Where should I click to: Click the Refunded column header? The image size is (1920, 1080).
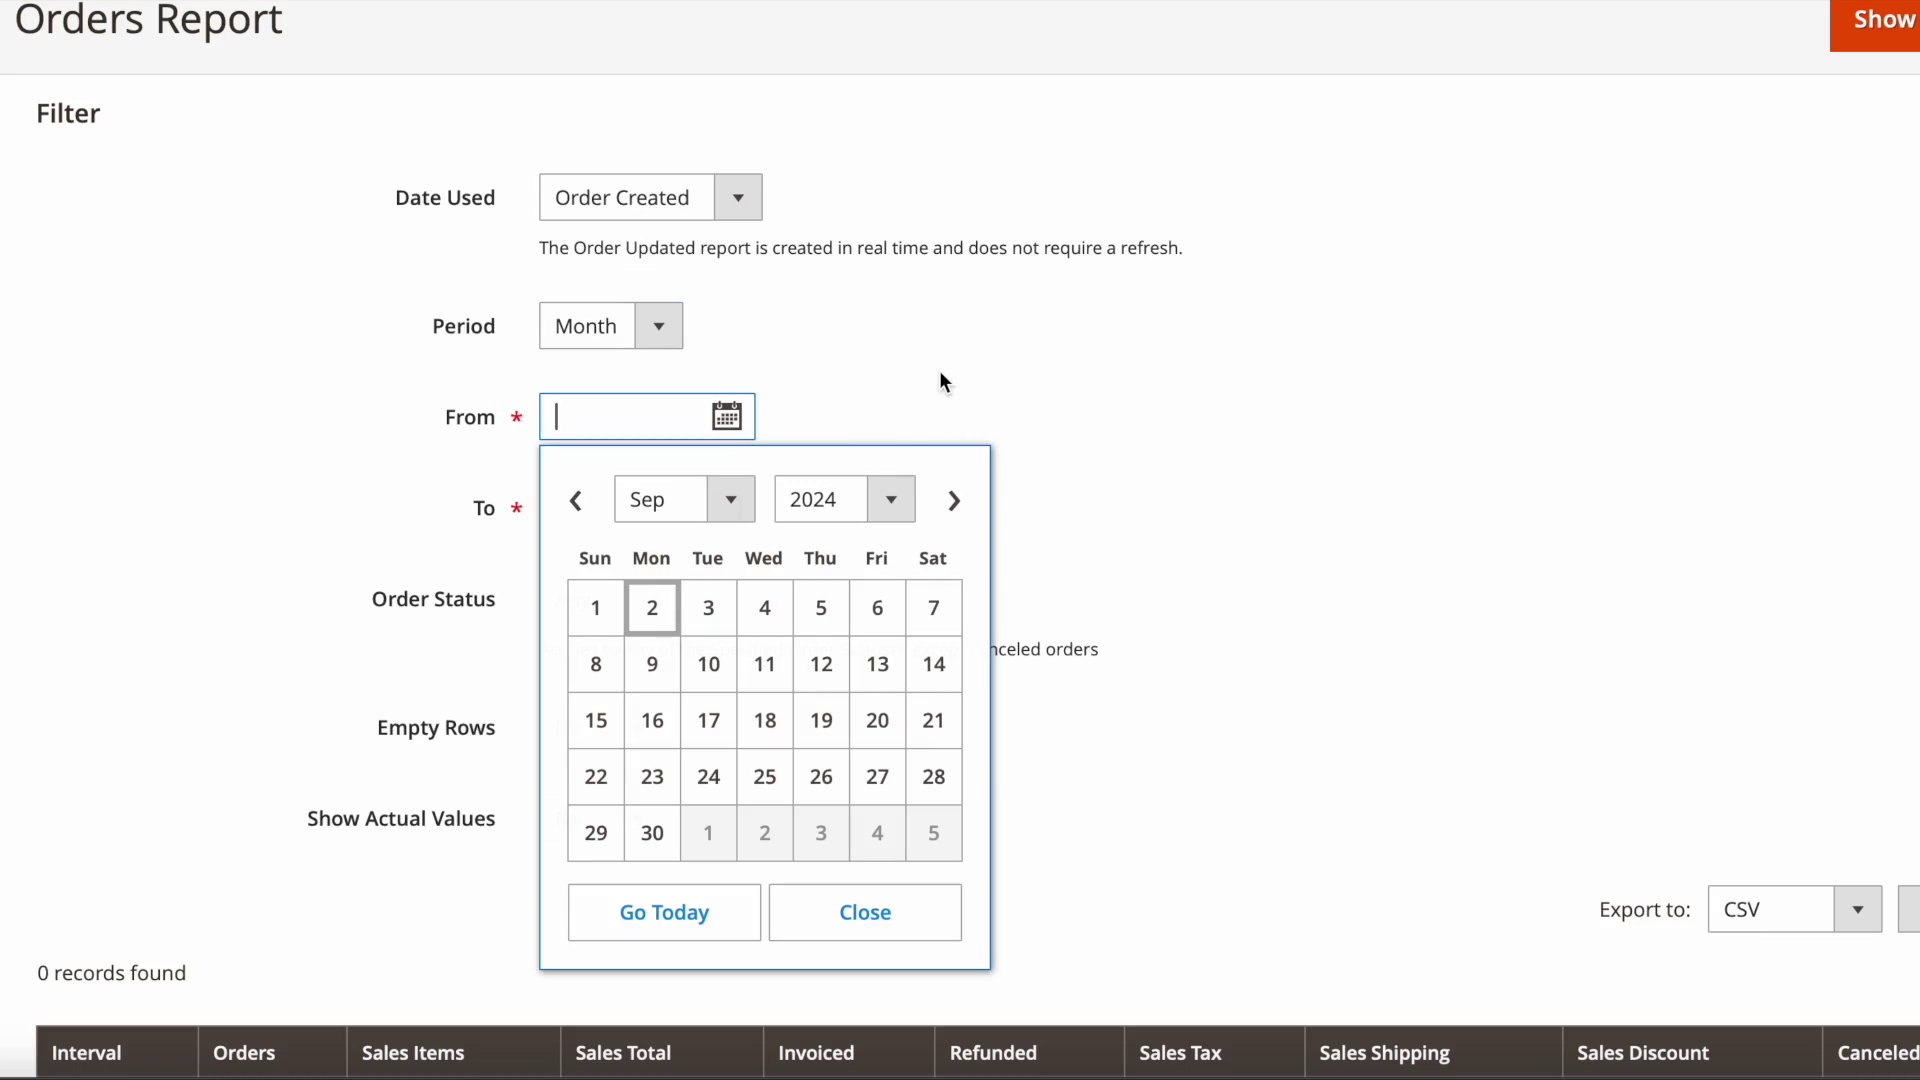(992, 1053)
